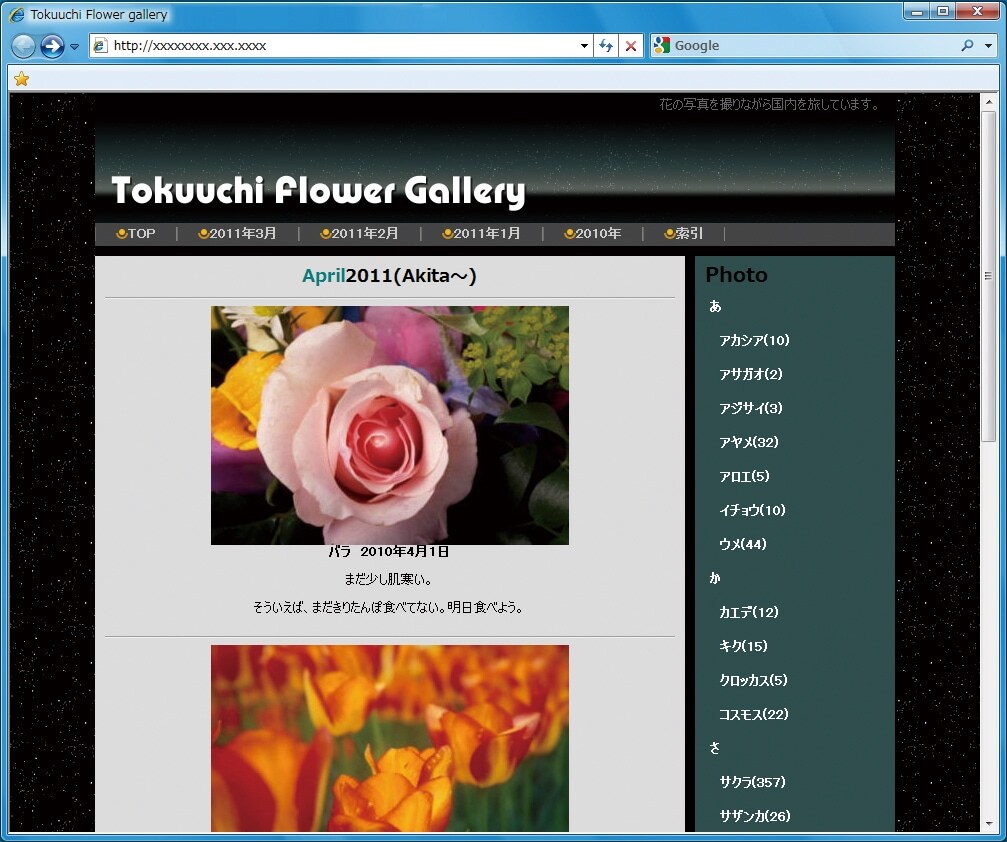Maximize the browser window

point(943,12)
